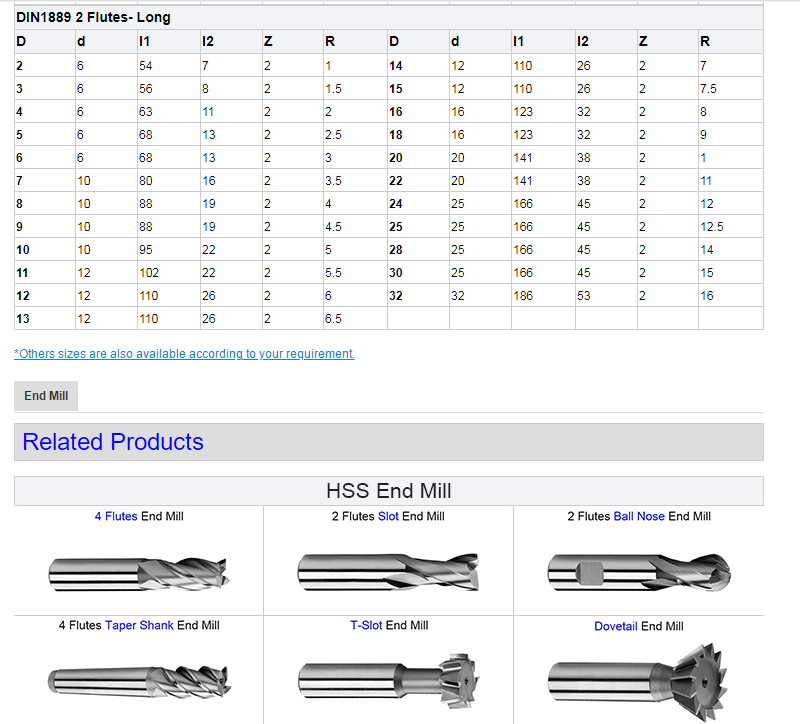The width and height of the screenshot is (800, 724).
Task: Select the D value 10 cell
Action: (45, 249)
